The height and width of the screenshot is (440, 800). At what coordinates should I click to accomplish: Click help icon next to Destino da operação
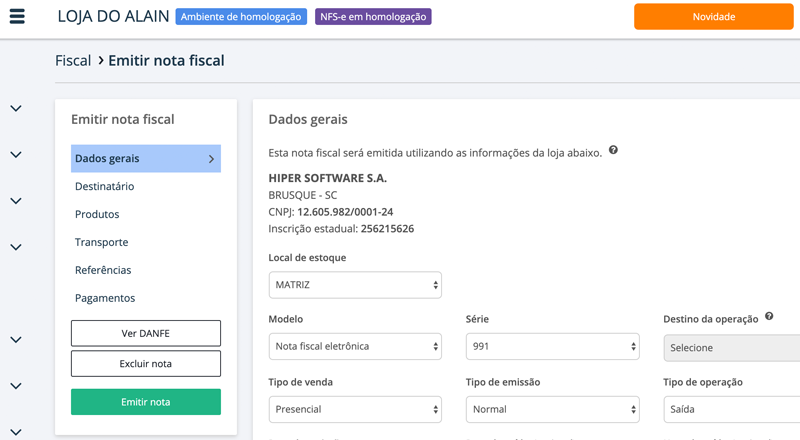click(x=769, y=317)
